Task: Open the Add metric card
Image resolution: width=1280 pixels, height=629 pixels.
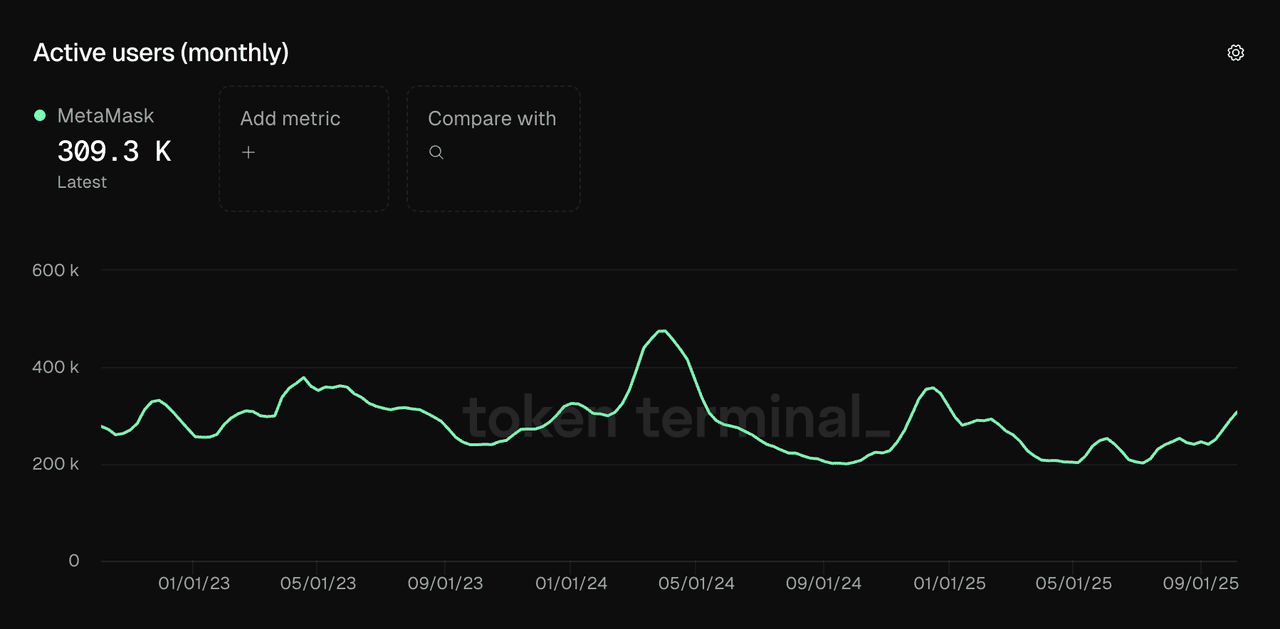Action: tap(304, 148)
